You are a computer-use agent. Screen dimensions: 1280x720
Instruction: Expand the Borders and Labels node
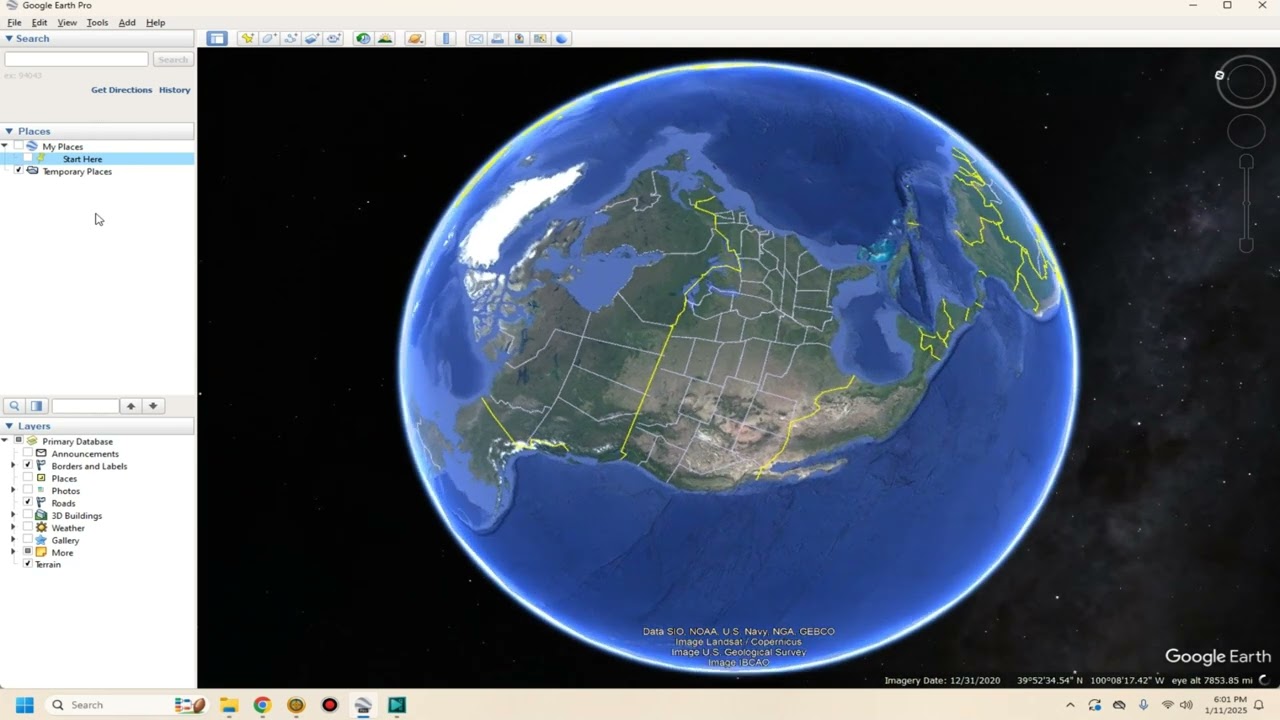14,466
